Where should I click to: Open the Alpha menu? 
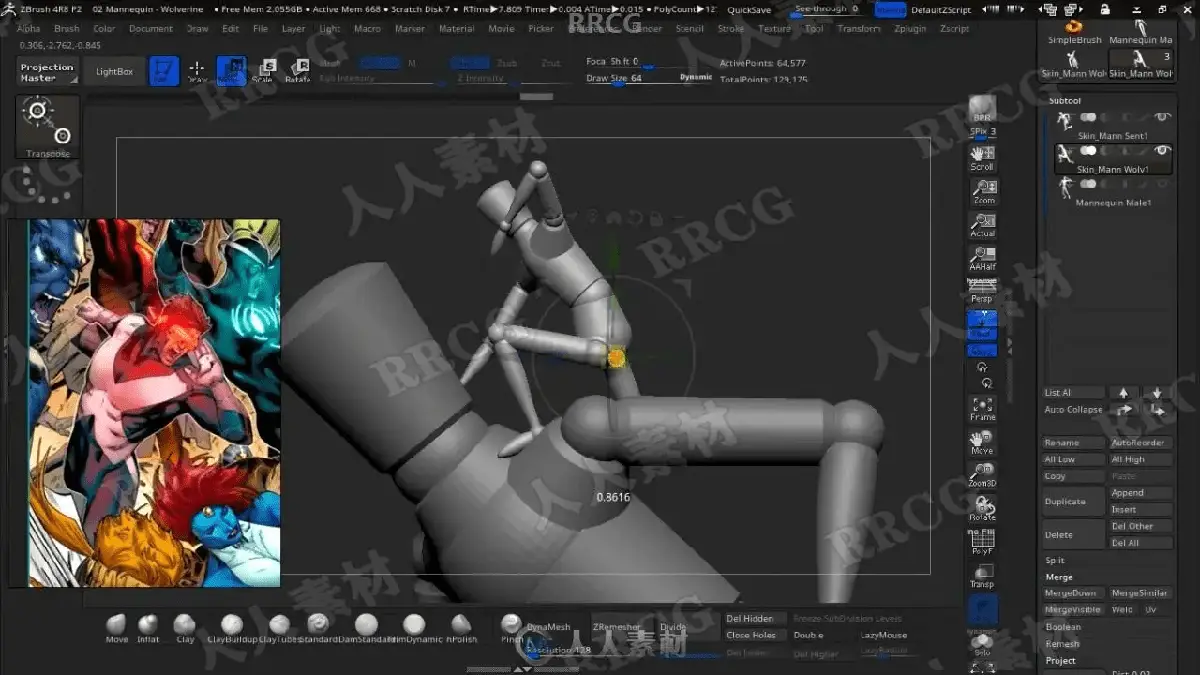point(29,29)
